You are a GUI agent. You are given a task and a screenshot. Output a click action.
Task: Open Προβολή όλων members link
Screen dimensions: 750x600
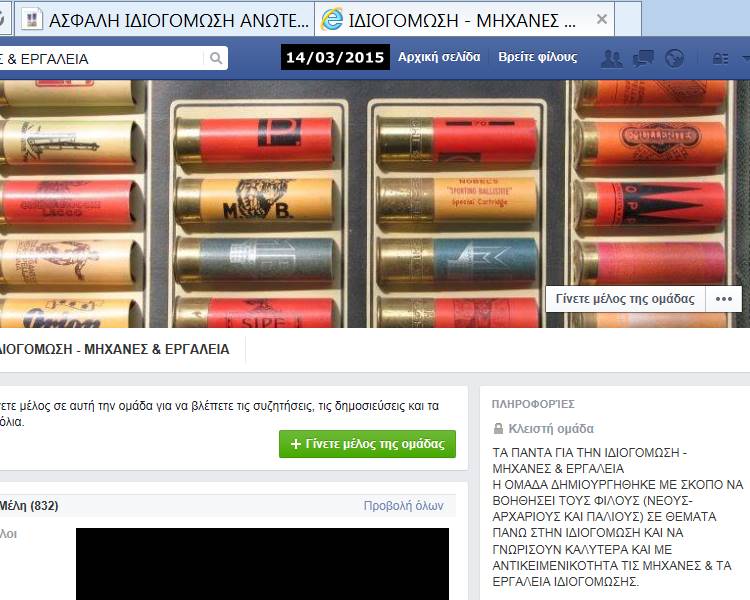403,506
